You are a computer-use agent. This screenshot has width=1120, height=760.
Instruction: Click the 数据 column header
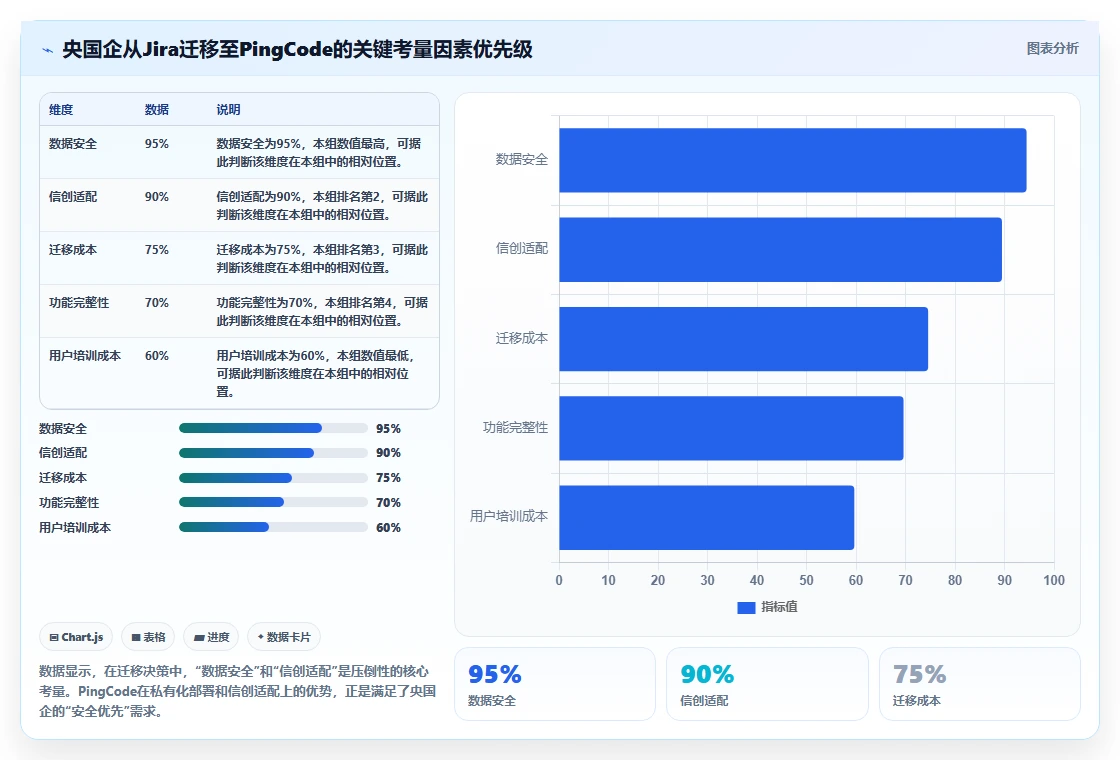tap(156, 109)
